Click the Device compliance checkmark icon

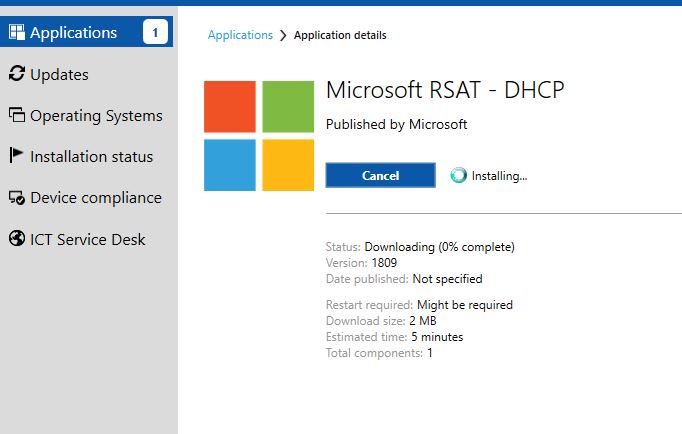(17, 198)
